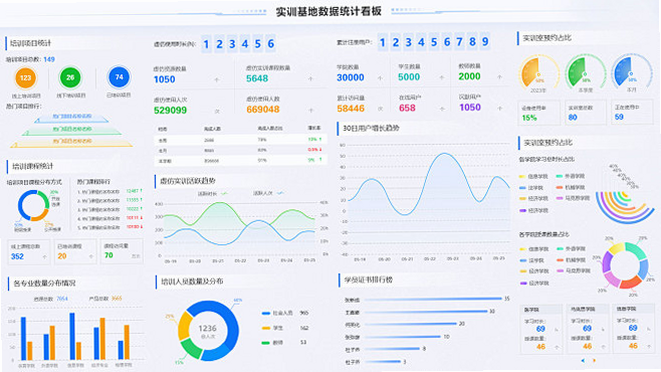Click the 1050 virtual resource count

[164, 80]
